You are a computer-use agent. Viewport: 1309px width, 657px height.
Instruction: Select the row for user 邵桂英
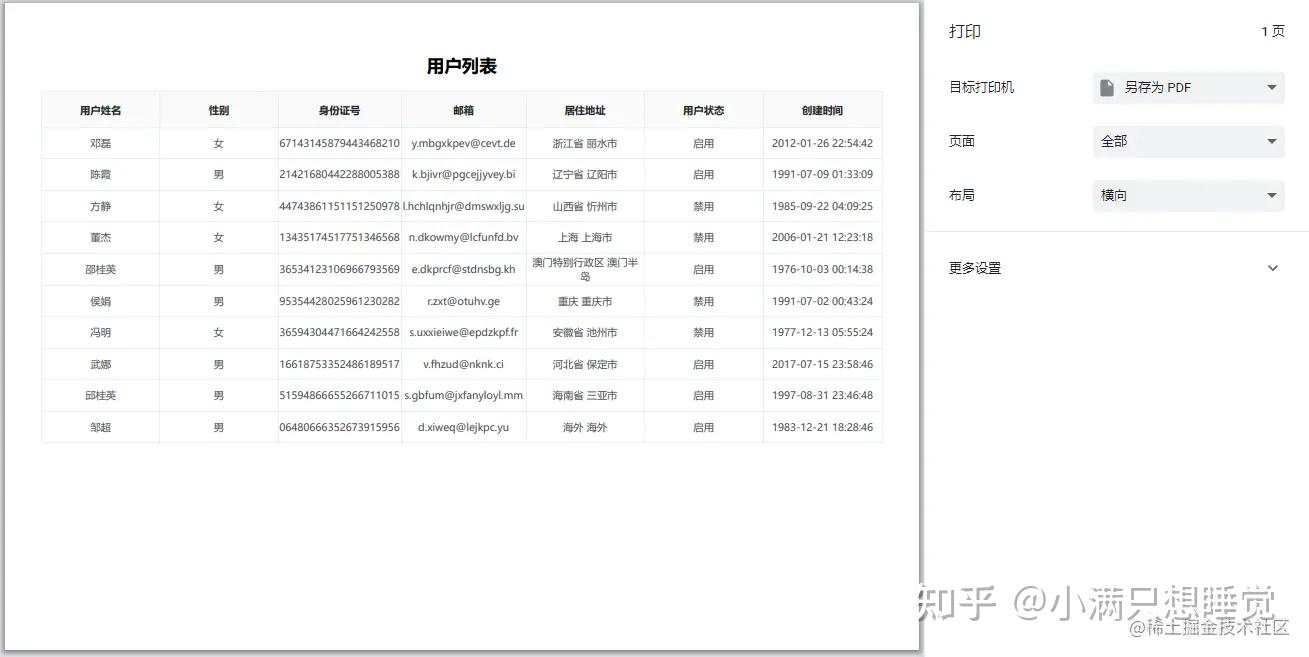click(100, 269)
